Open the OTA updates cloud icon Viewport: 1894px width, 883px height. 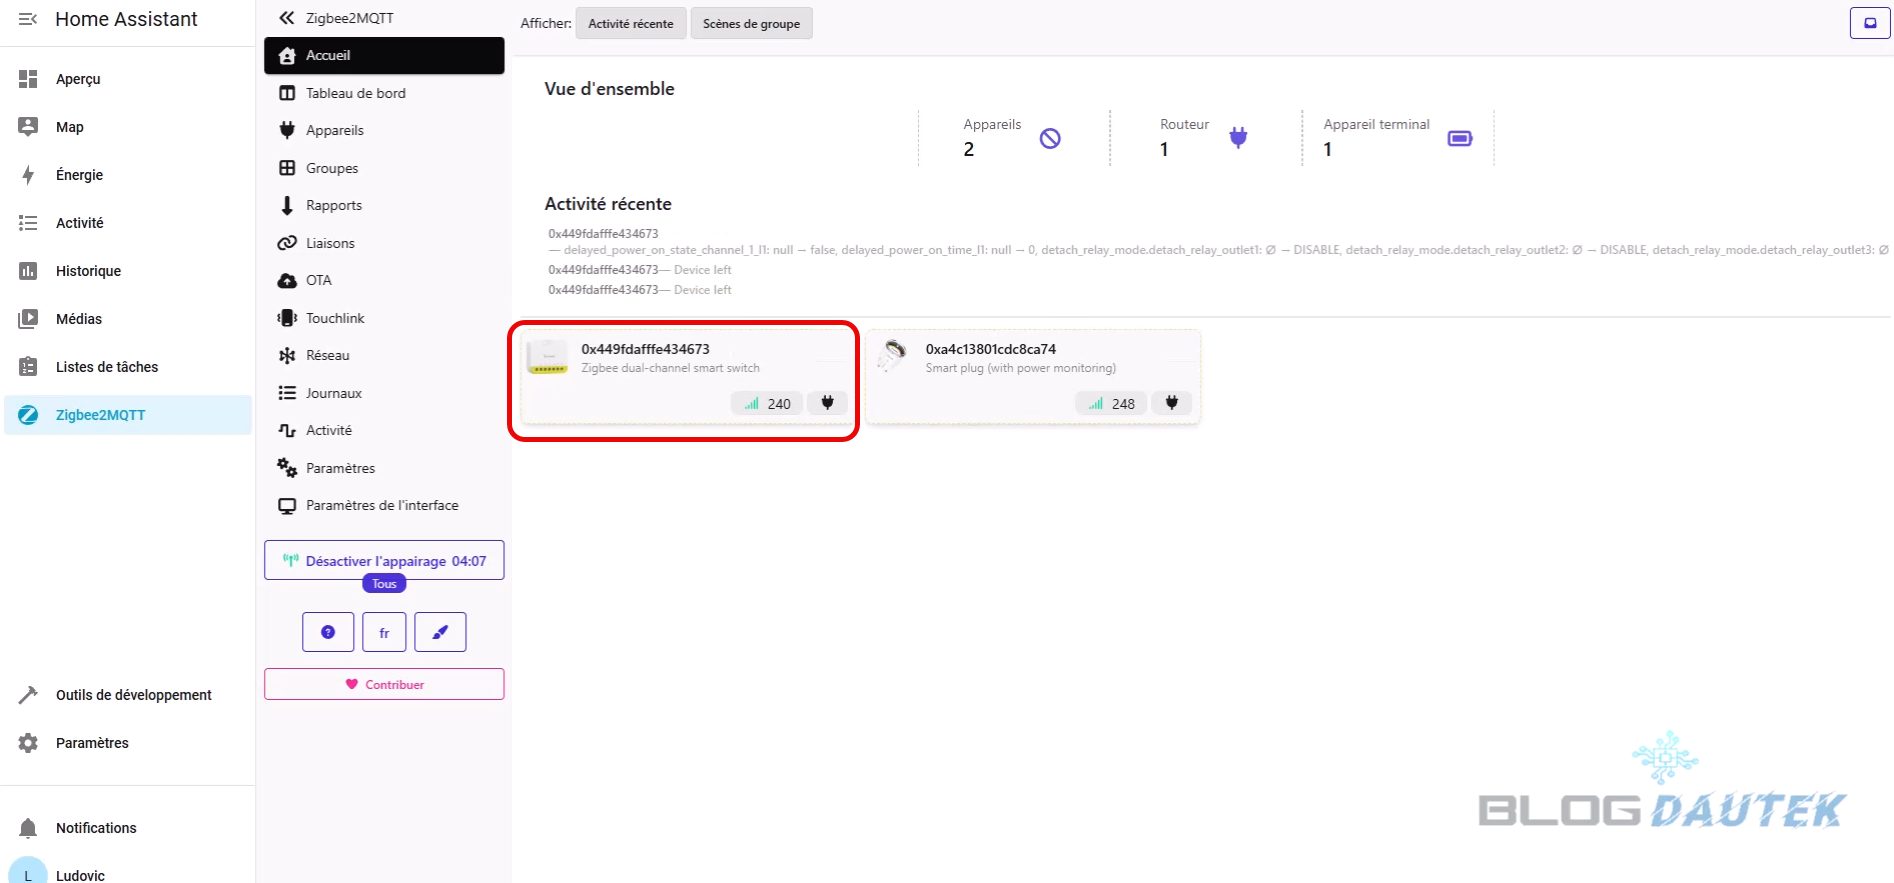point(287,281)
